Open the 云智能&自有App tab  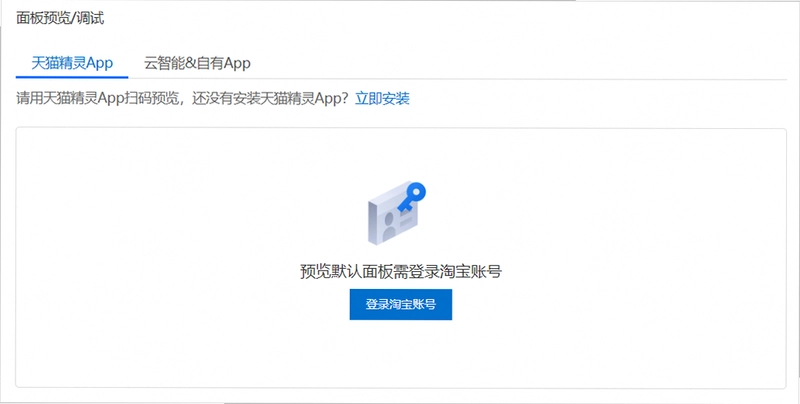click(197, 63)
